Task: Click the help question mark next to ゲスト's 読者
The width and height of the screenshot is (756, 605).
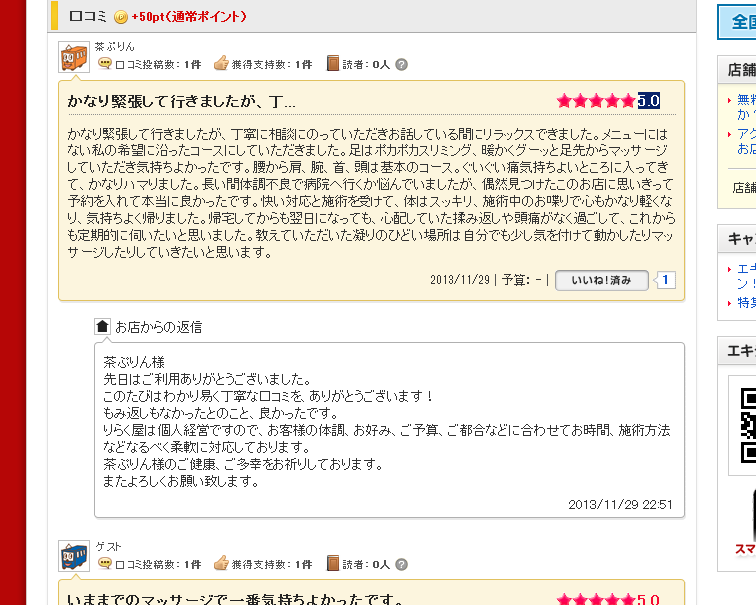Action: (401, 565)
